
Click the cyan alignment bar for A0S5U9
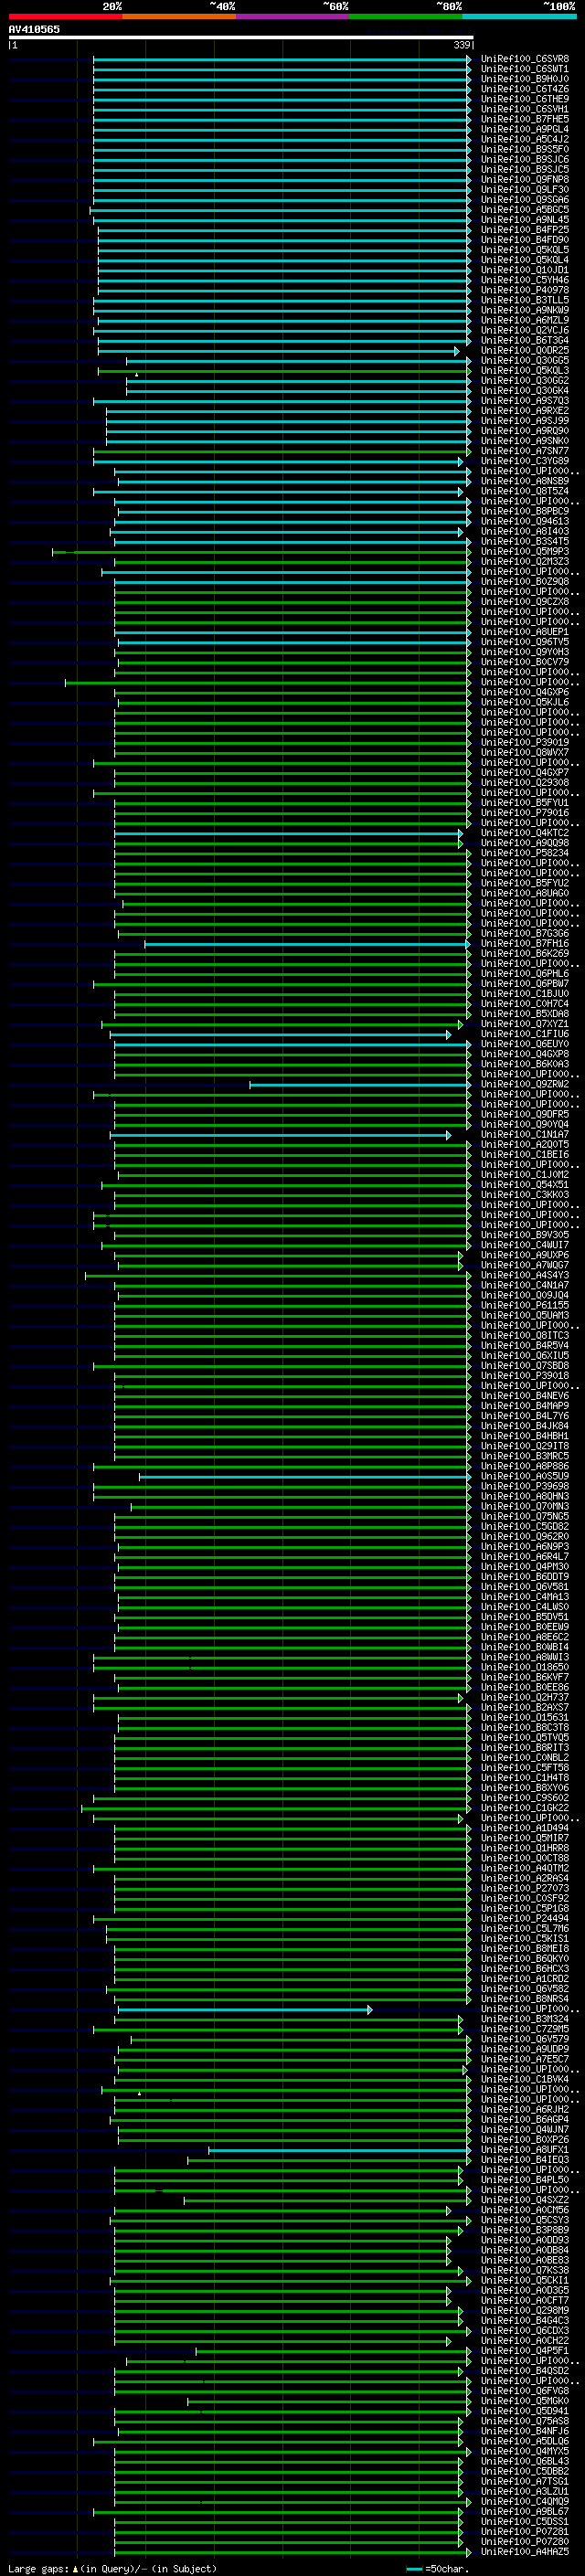click(x=305, y=1477)
